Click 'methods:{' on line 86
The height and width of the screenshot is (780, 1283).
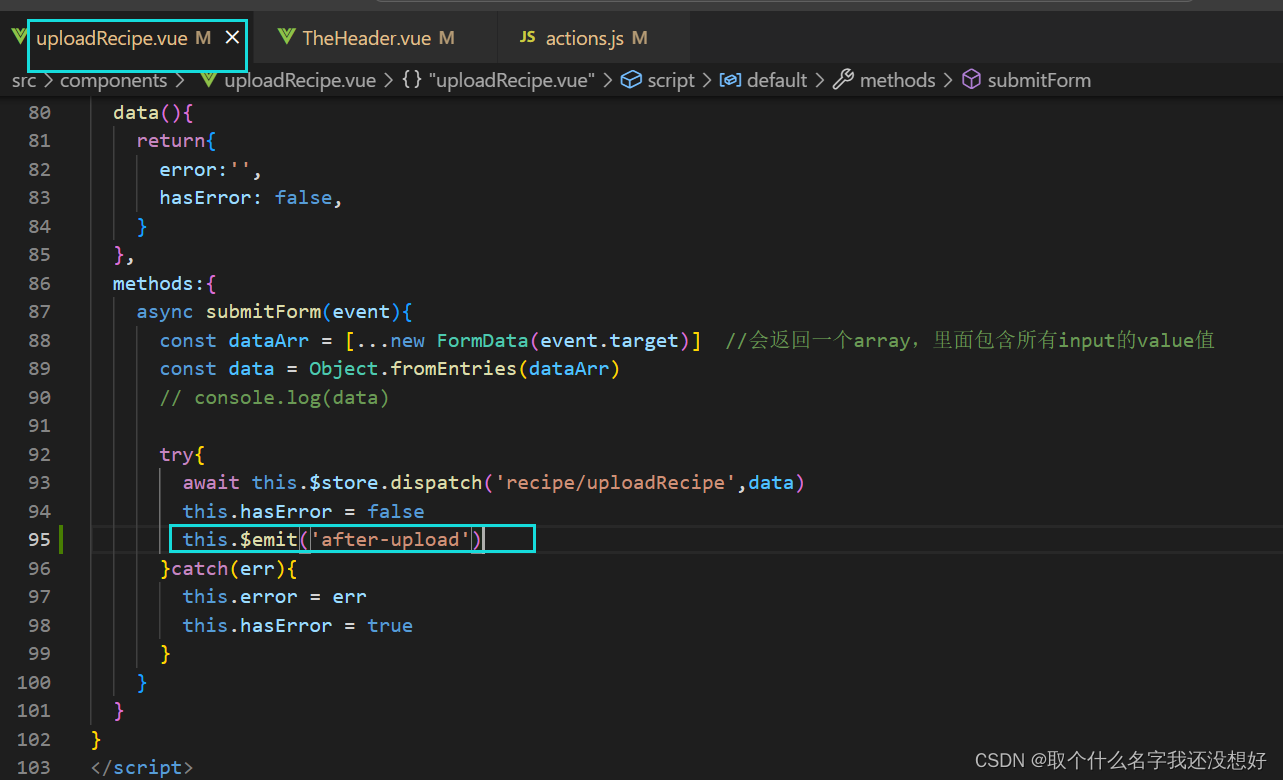[164, 284]
